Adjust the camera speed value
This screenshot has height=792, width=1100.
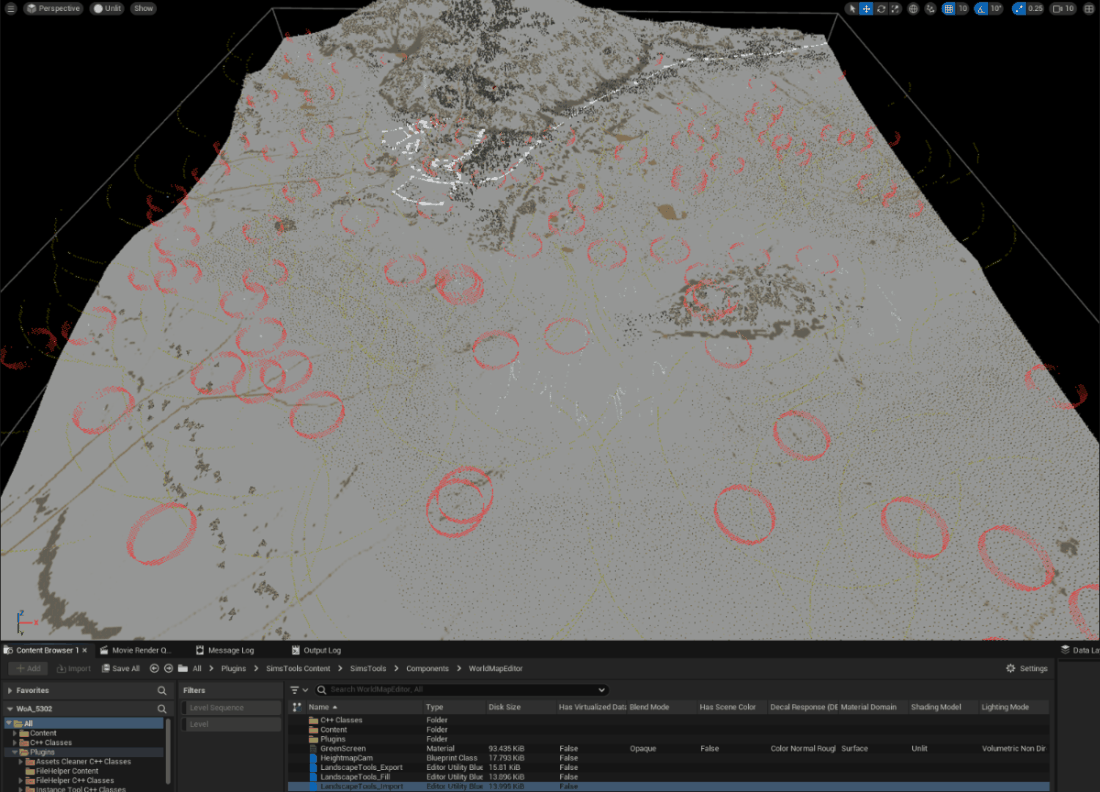click(1064, 8)
